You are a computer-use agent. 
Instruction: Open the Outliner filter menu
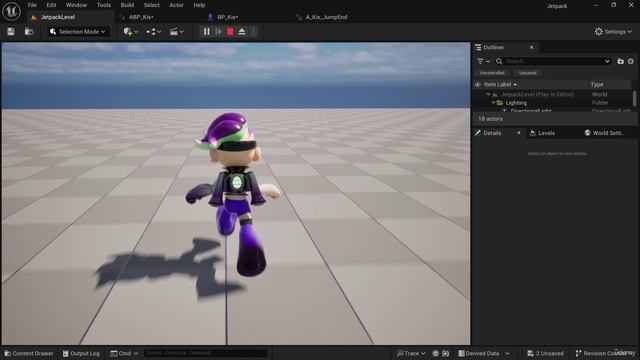pyautogui.click(x=483, y=61)
